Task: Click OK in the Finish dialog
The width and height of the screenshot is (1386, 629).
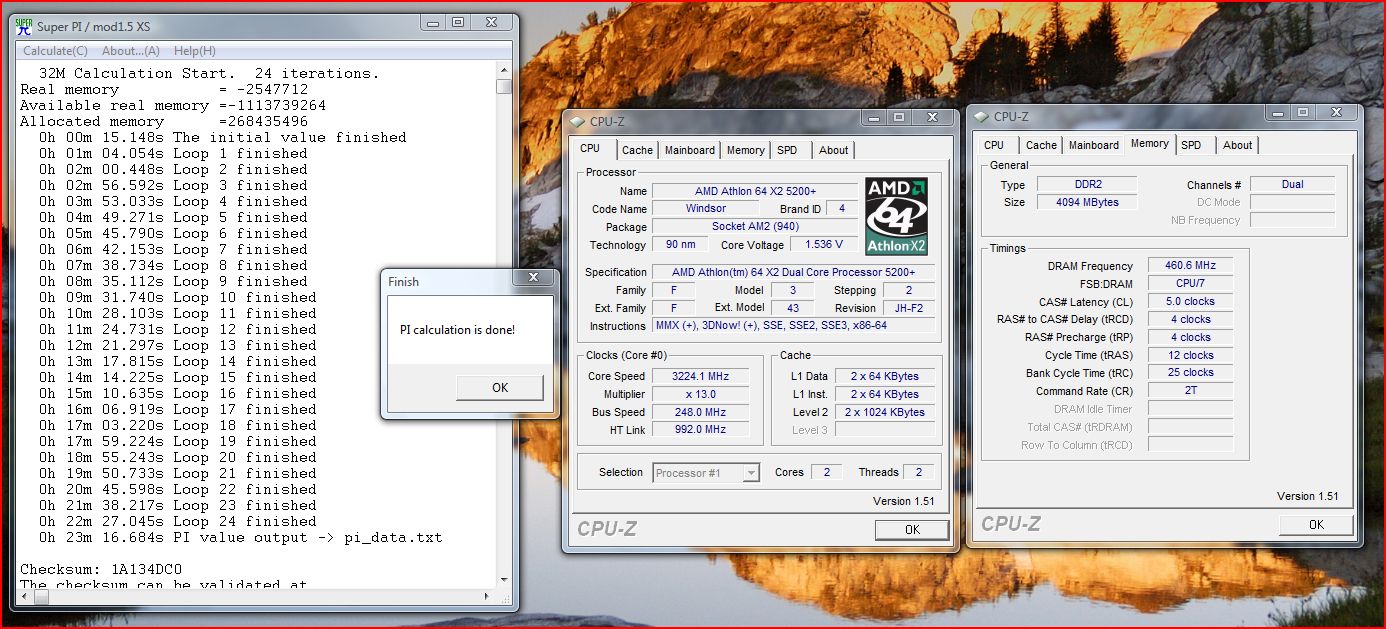Action: pyautogui.click(x=500, y=388)
